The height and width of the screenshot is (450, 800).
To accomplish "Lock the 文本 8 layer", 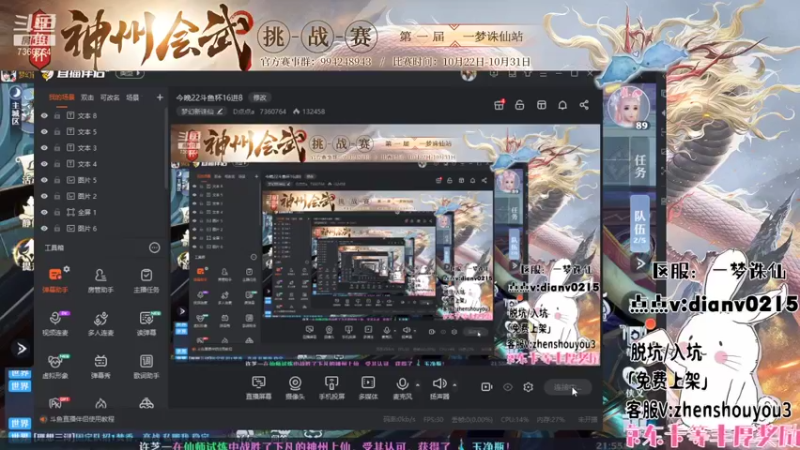I will (x=57, y=116).
